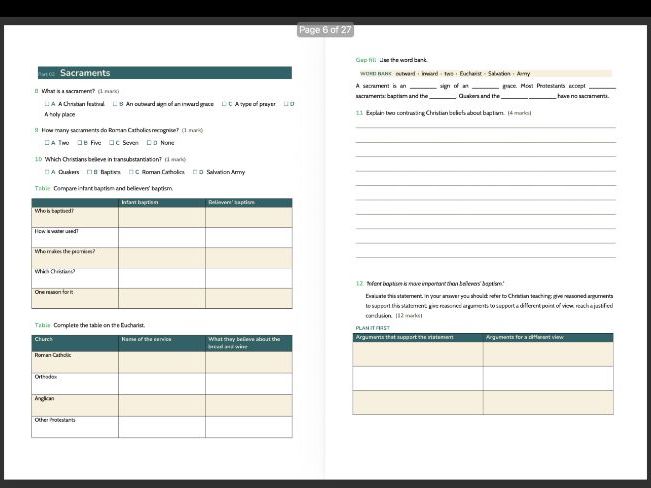Click the 'Salvation Army' answer option
This screenshot has width=651, height=488.
tap(225, 172)
